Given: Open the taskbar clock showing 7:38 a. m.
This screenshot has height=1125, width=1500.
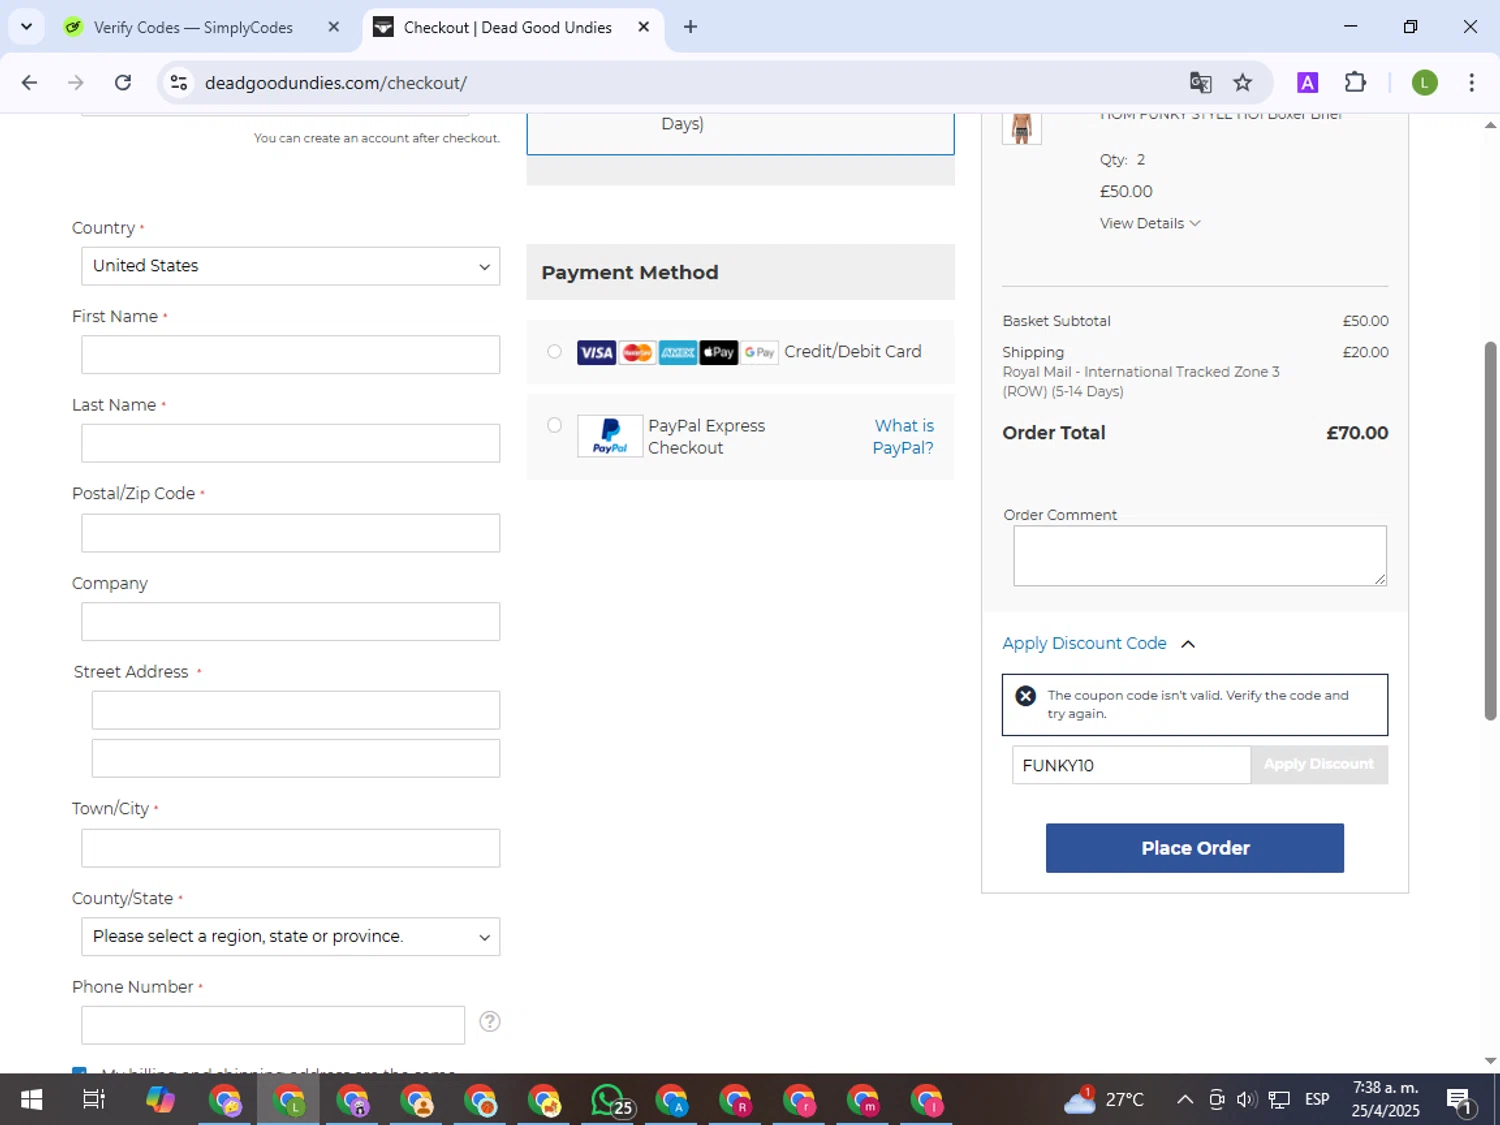Looking at the screenshot, I should pos(1385,1099).
